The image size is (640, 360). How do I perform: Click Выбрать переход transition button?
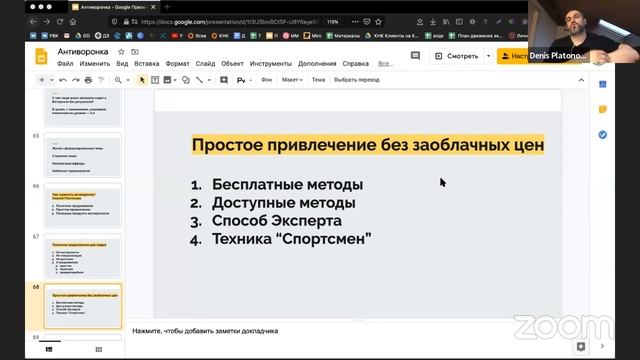pos(357,80)
